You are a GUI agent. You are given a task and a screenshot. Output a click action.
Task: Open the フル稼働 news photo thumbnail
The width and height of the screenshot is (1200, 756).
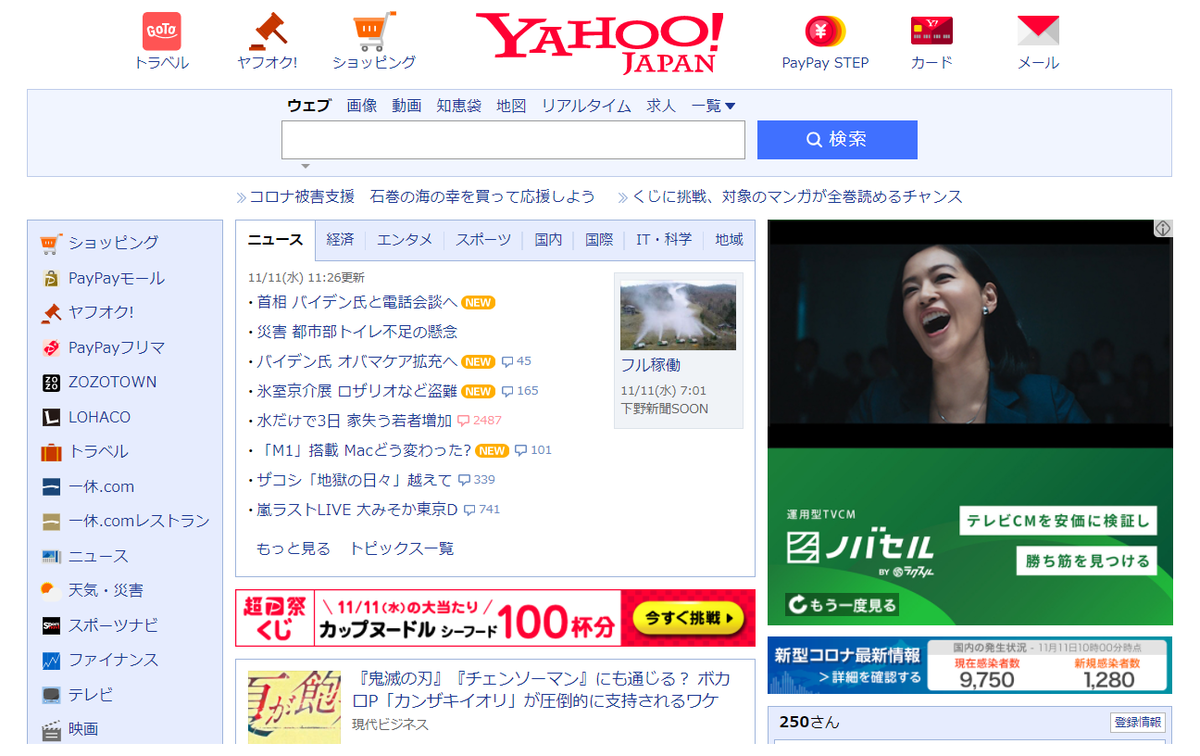(x=678, y=316)
